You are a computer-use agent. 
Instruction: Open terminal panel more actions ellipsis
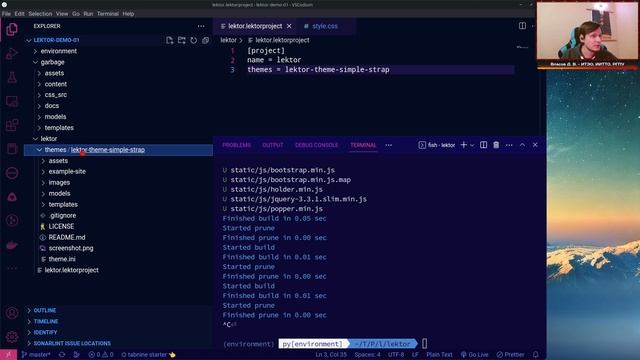(509, 145)
